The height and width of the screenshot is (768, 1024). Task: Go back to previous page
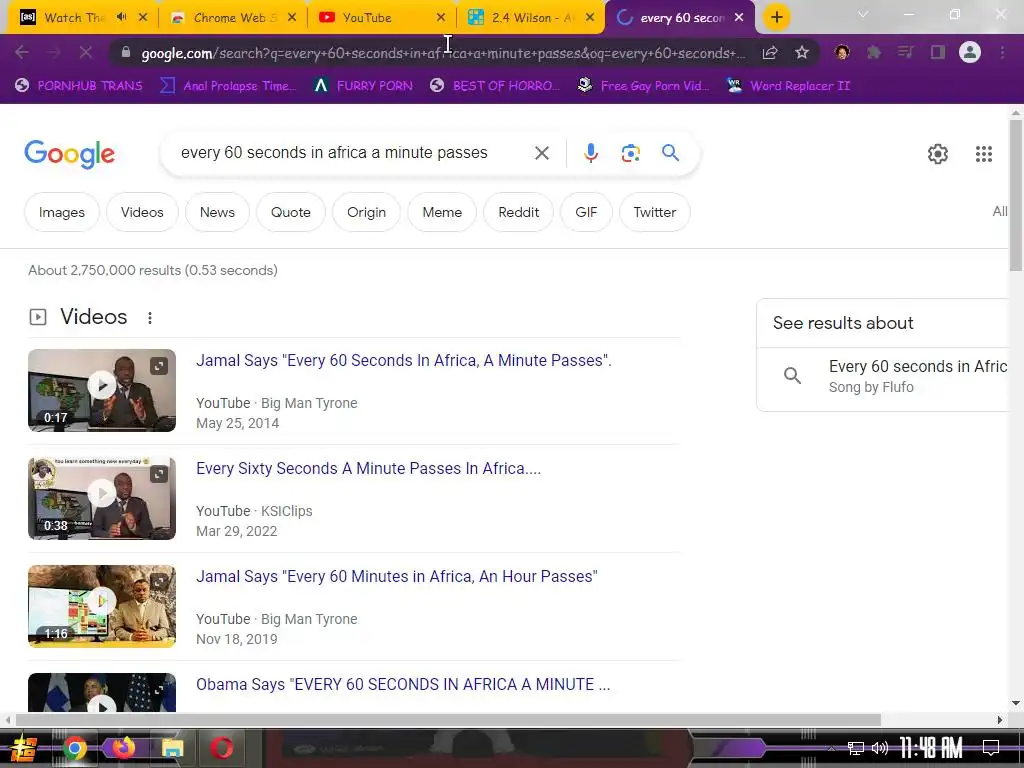pos(22,52)
